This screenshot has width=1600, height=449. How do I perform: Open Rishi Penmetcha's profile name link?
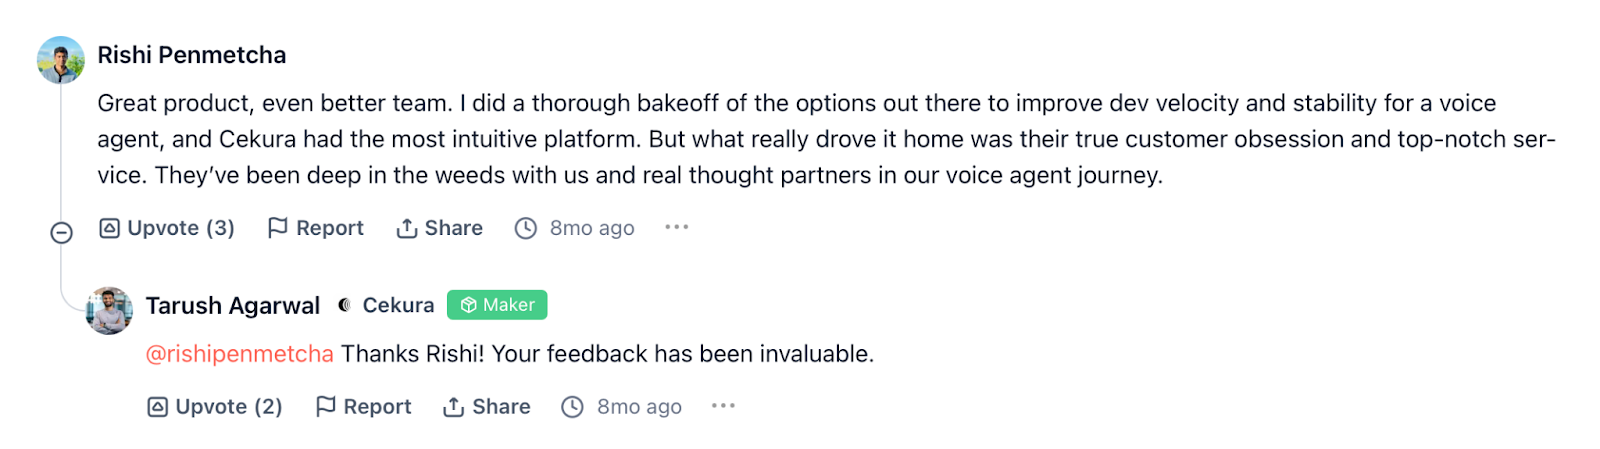coord(191,55)
